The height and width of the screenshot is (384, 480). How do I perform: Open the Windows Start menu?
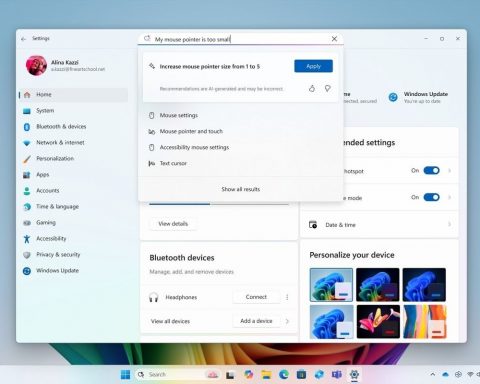[125, 375]
